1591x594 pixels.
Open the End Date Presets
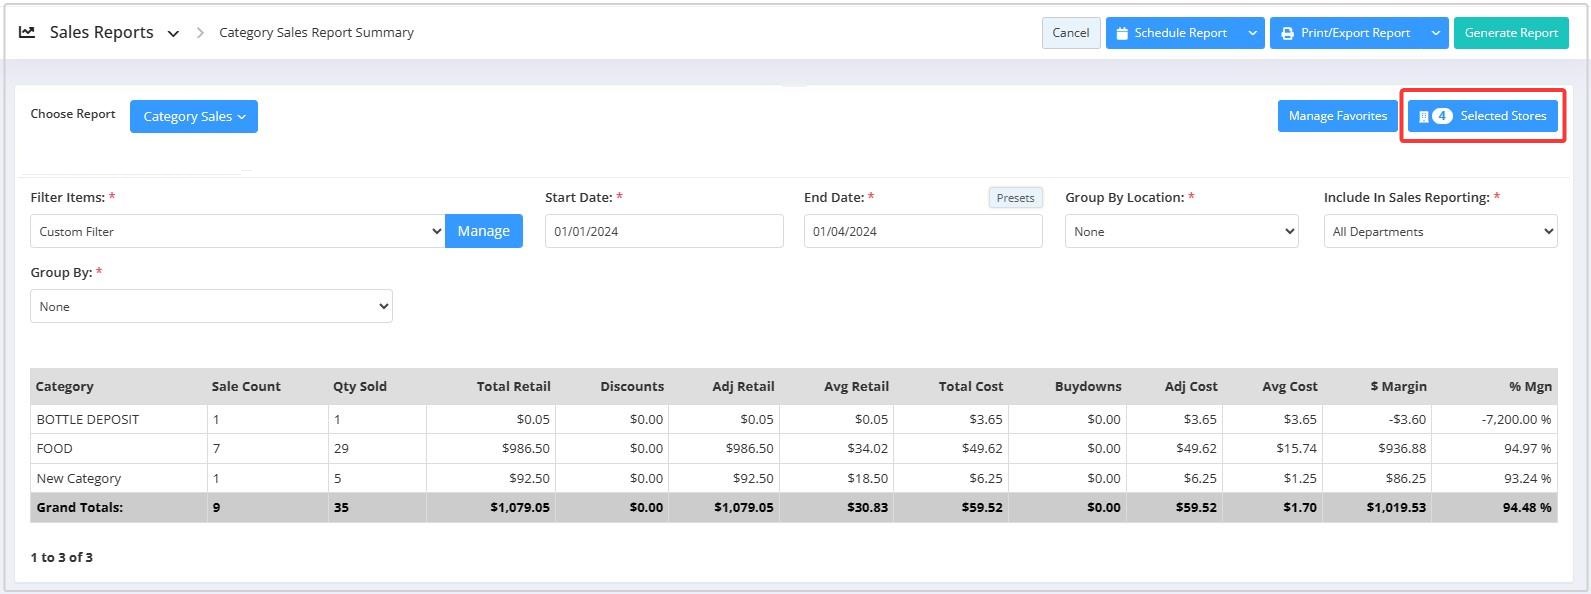click(x=1015, y=198)
